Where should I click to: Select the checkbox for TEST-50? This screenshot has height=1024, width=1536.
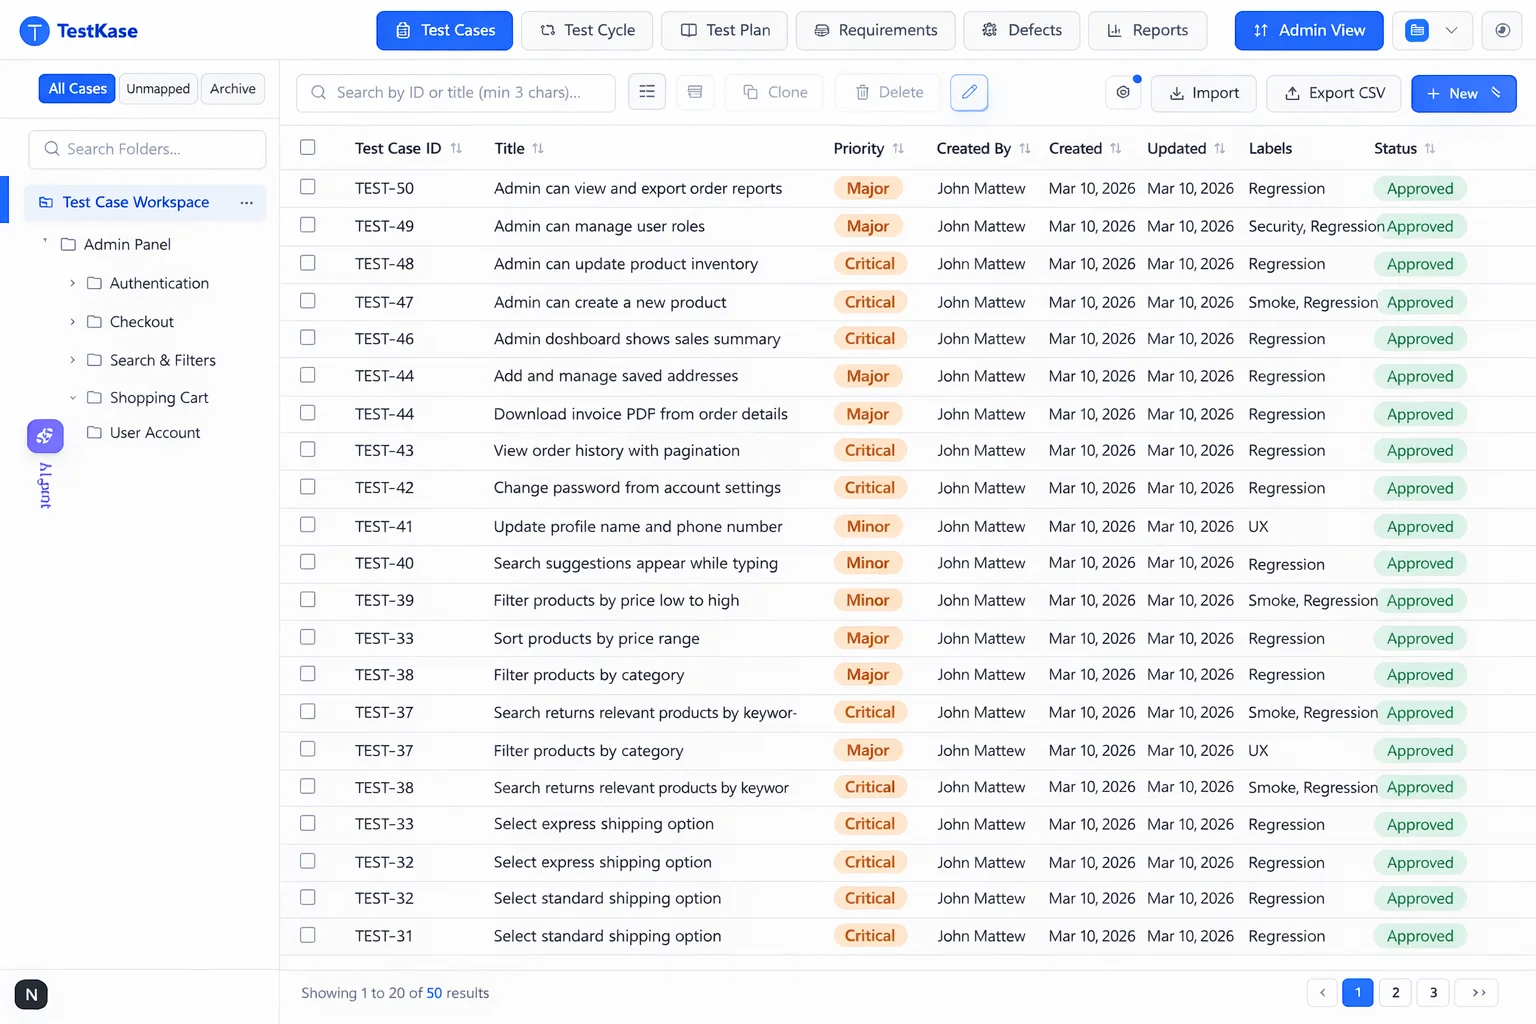(307, 187)
